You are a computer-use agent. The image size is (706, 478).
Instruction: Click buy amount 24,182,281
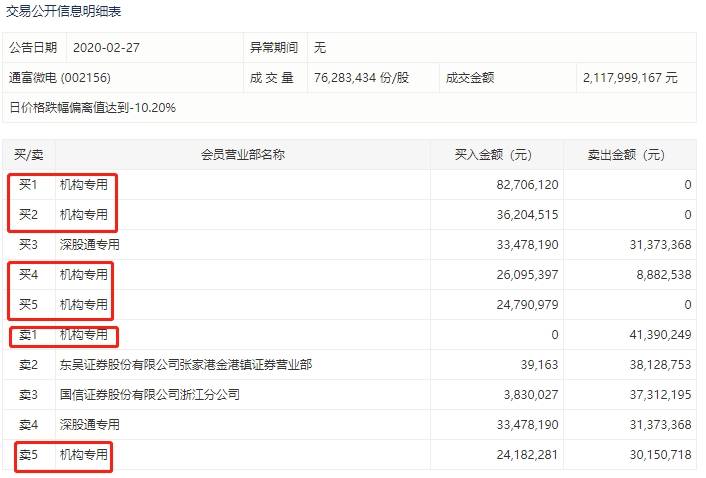click(x=527, y=455)
